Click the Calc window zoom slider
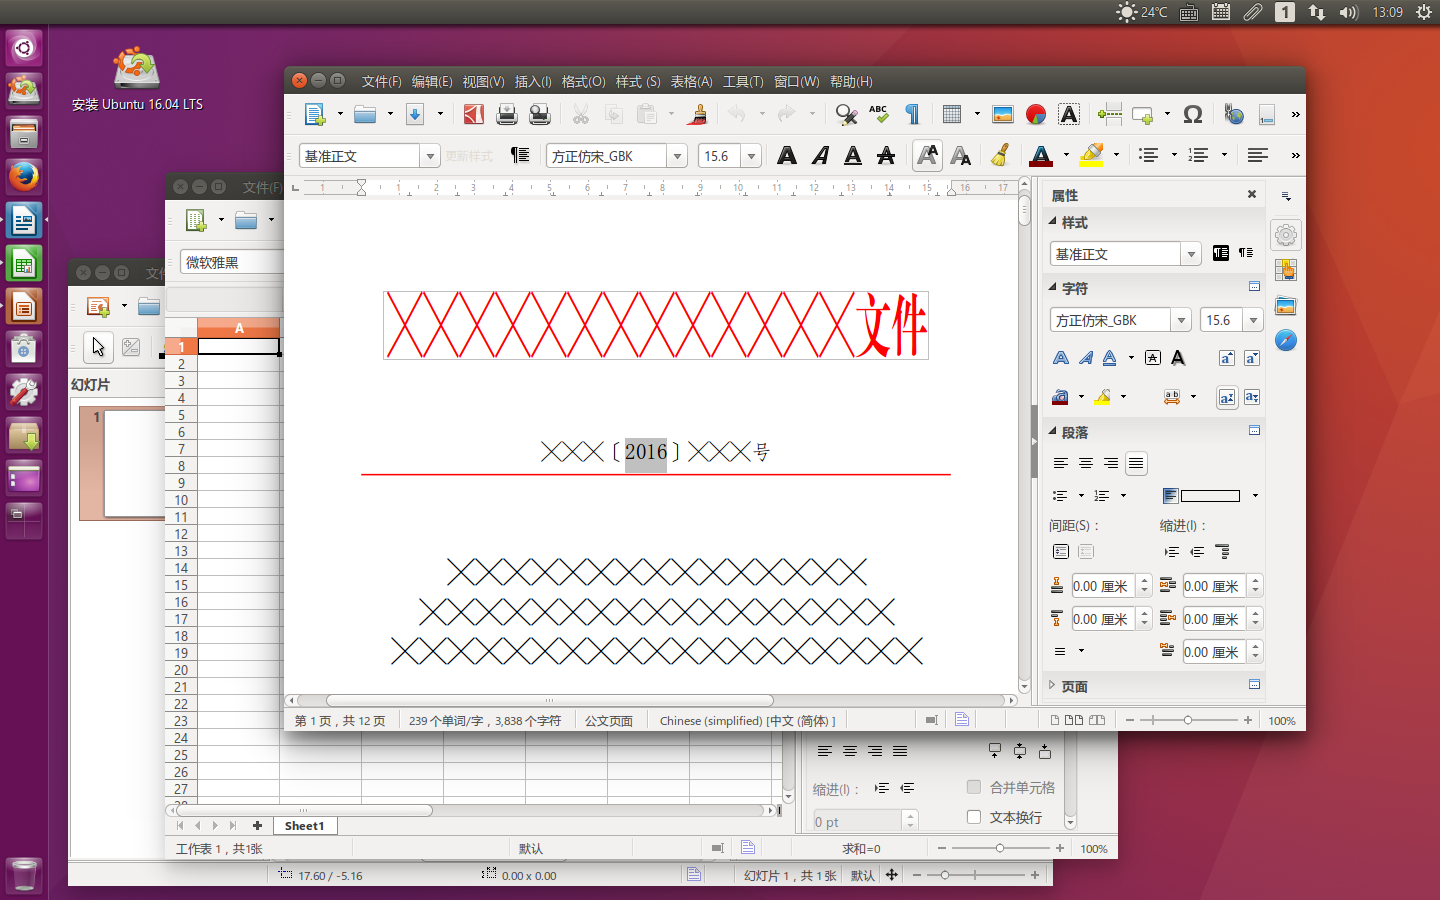The image size is (1440, 900). coord(1000,848)
